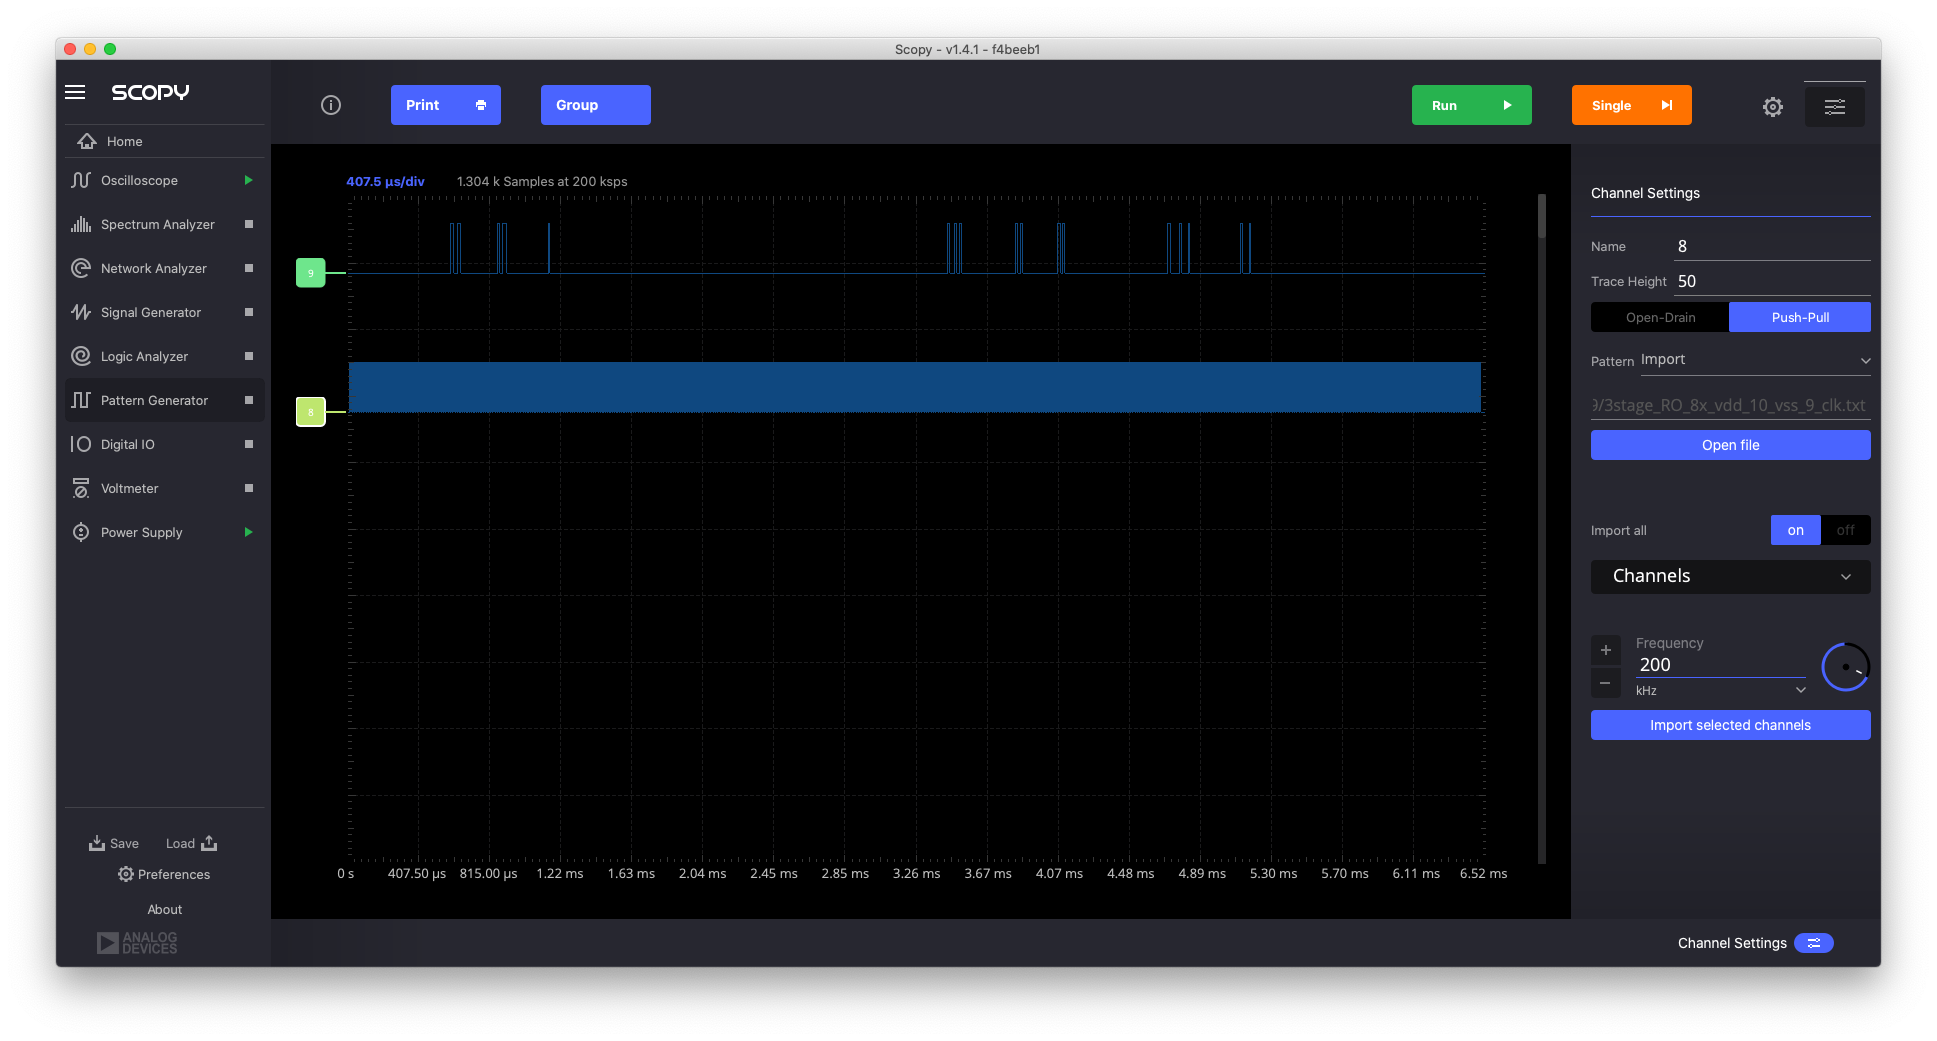
Task: Click the Trace Height input field
Action: click(x=1773, y=281)
